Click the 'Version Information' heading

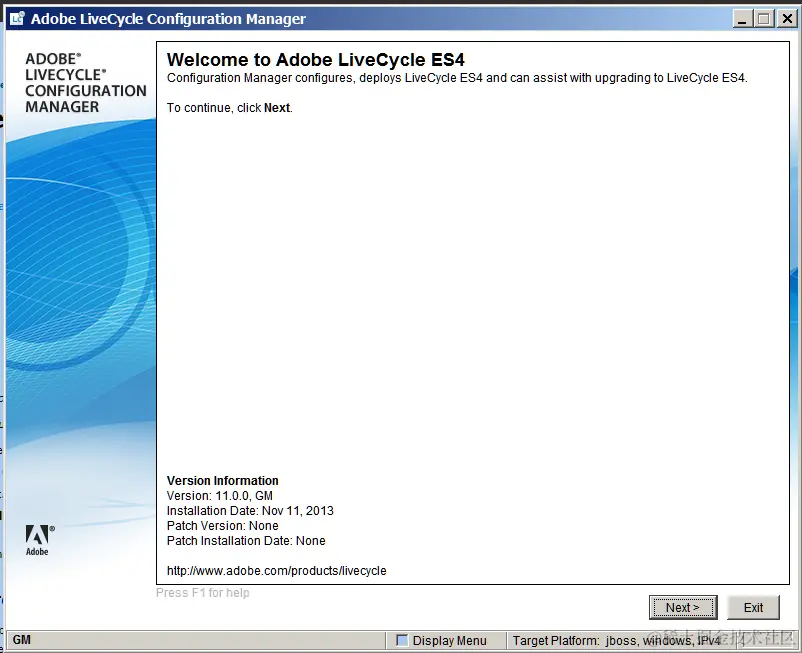pyautogui.click(x=222, y=481)
